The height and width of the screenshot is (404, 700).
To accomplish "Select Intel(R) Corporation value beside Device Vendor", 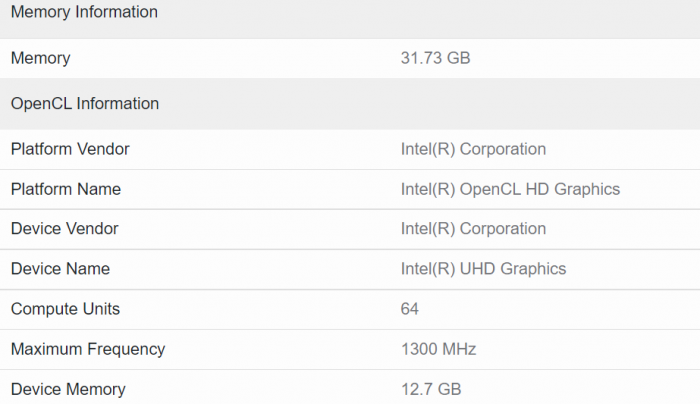I will click(x=473, y=229).
